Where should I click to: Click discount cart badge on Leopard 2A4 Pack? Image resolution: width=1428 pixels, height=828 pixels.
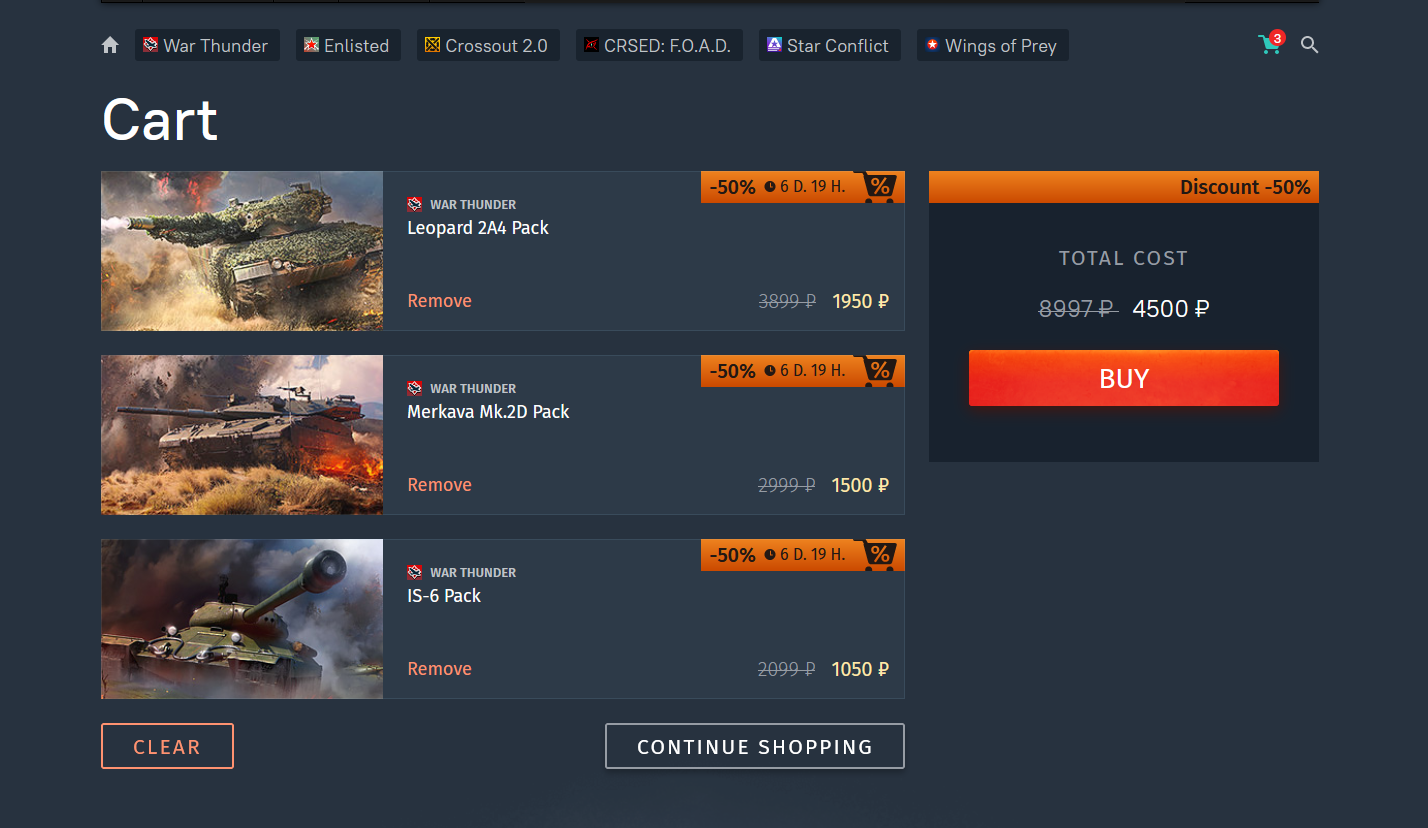pos(879,187)
